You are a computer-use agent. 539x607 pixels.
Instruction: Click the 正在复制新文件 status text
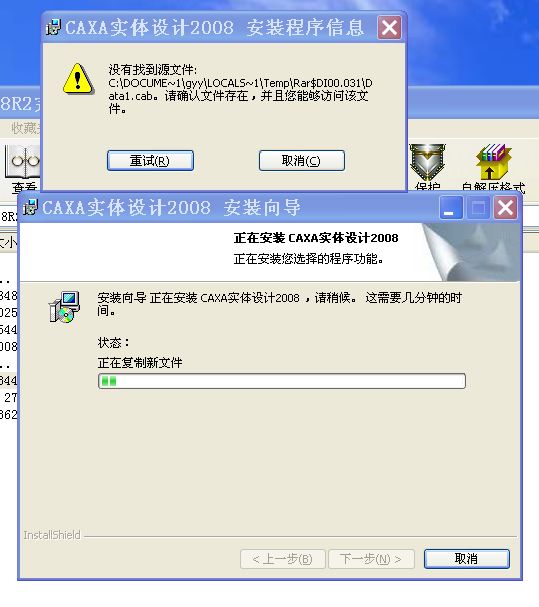click(140, 363)
